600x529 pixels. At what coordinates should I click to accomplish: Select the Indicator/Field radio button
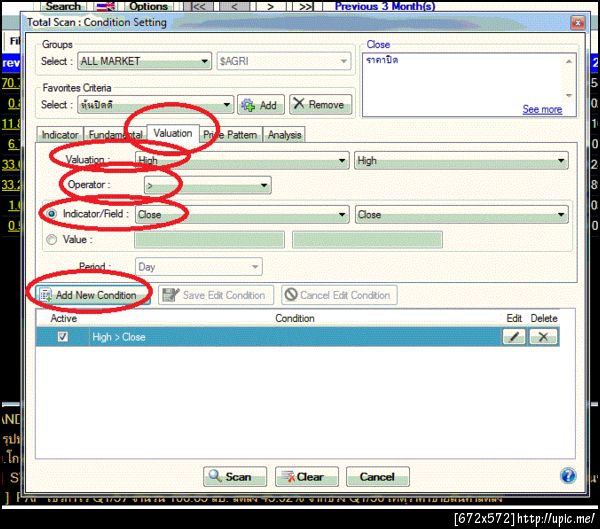[51, 214]
